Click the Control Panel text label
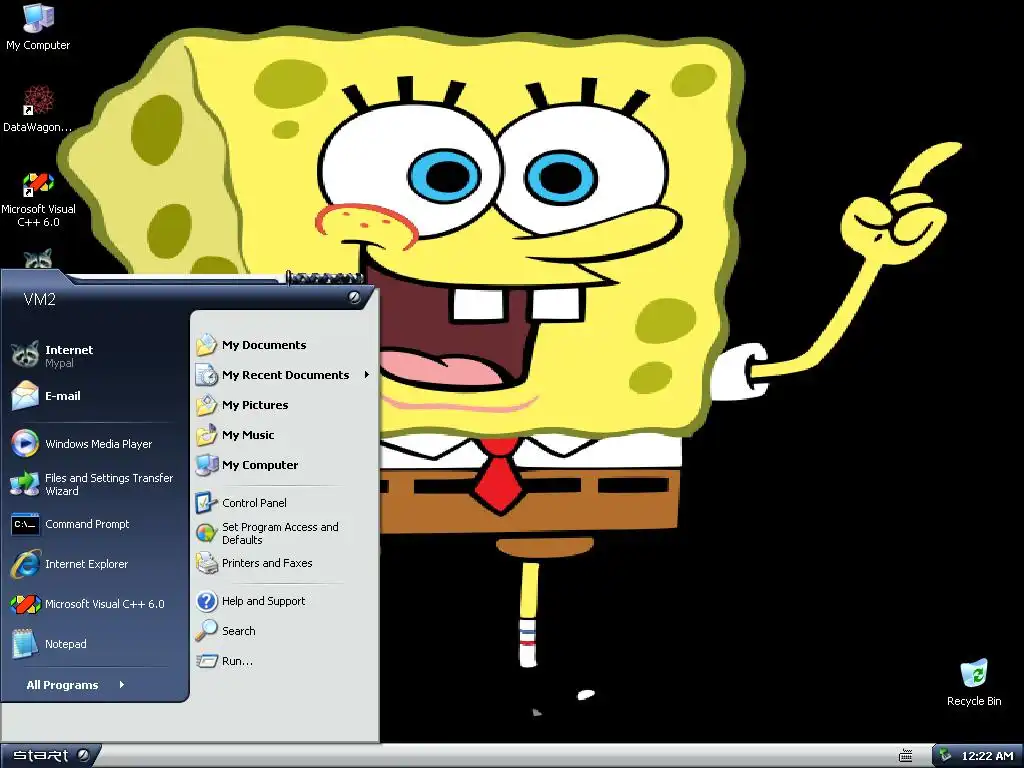Viewport: 1024px width, 768px height. coord(254,503)
